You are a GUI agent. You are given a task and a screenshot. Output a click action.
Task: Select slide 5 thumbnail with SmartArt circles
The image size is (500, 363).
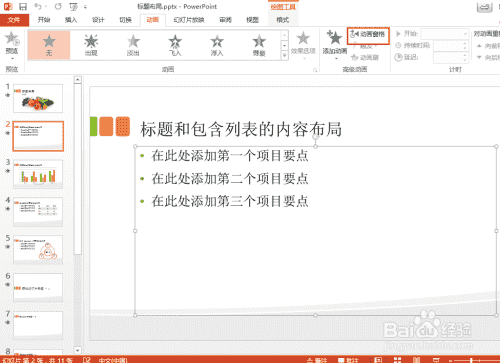[x=38, y=250]
